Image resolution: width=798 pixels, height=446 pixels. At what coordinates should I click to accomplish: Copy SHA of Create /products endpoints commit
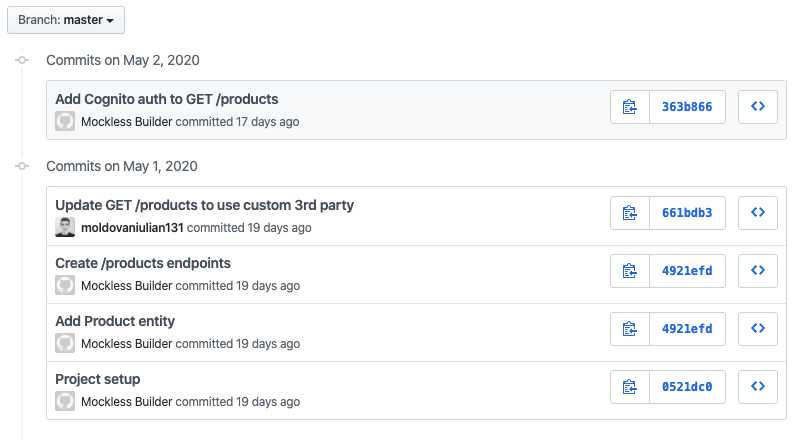click(630, 271)
